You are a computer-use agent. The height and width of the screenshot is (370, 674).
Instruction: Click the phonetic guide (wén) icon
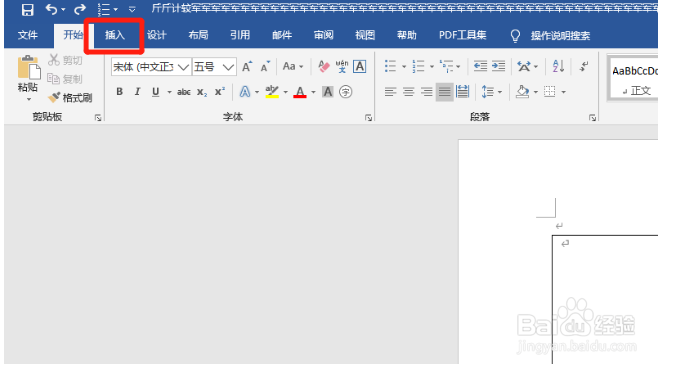(x=342, y=66)
